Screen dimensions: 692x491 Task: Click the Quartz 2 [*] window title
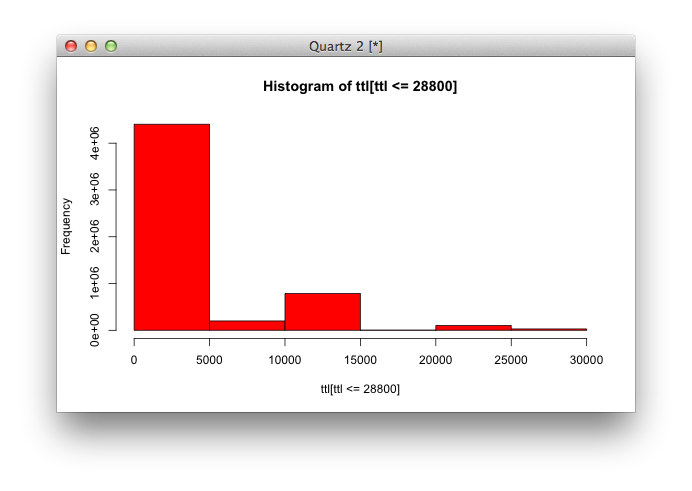pos(346,46)
